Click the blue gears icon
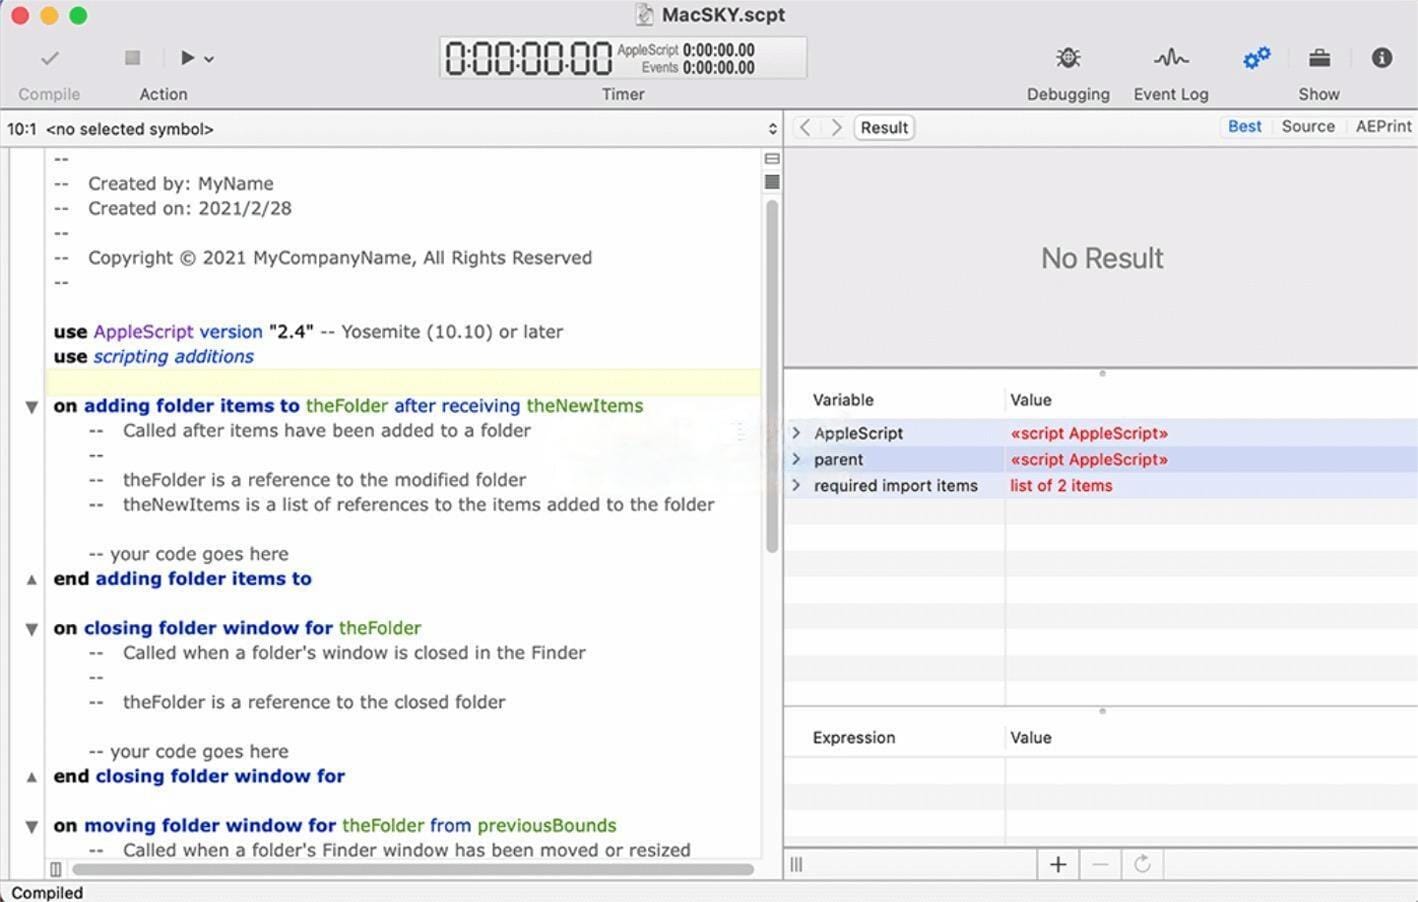This screenshot has width=1418, height=902. tap(1256, 58)
